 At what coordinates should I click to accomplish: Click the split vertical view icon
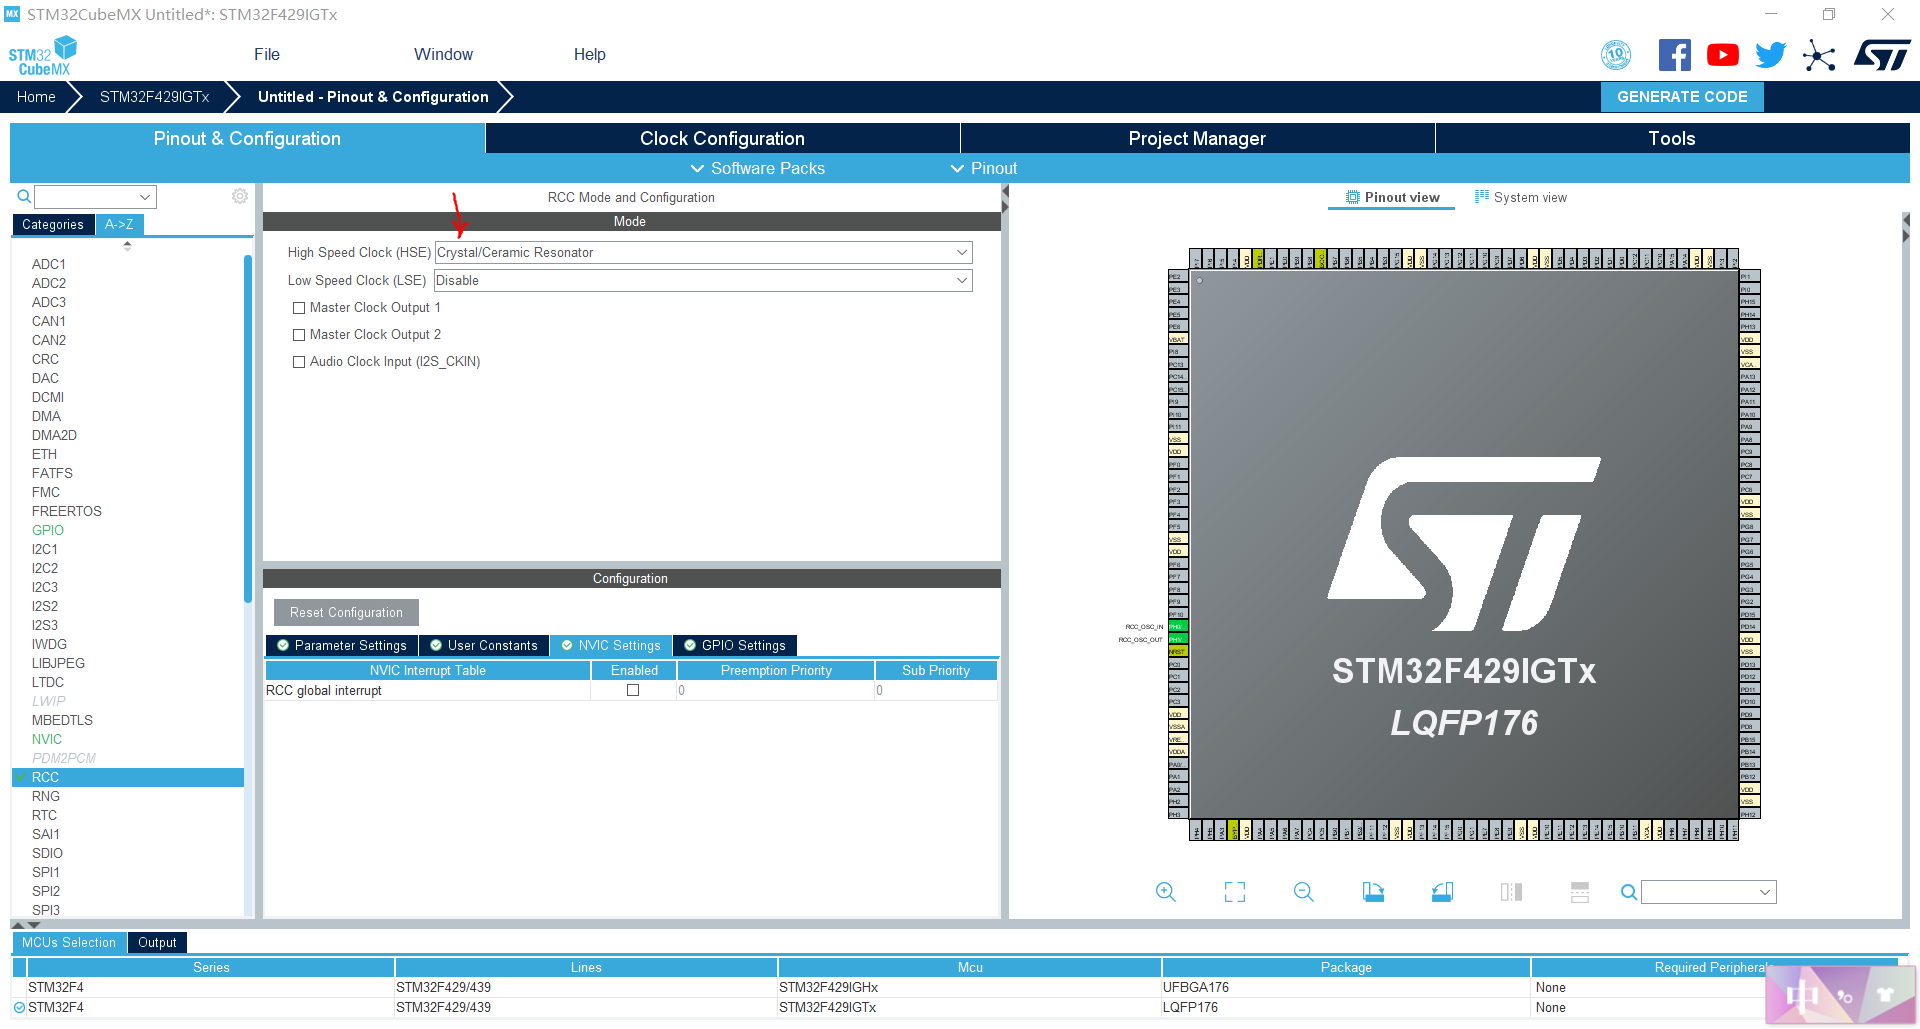click(x=1511, y=892)
